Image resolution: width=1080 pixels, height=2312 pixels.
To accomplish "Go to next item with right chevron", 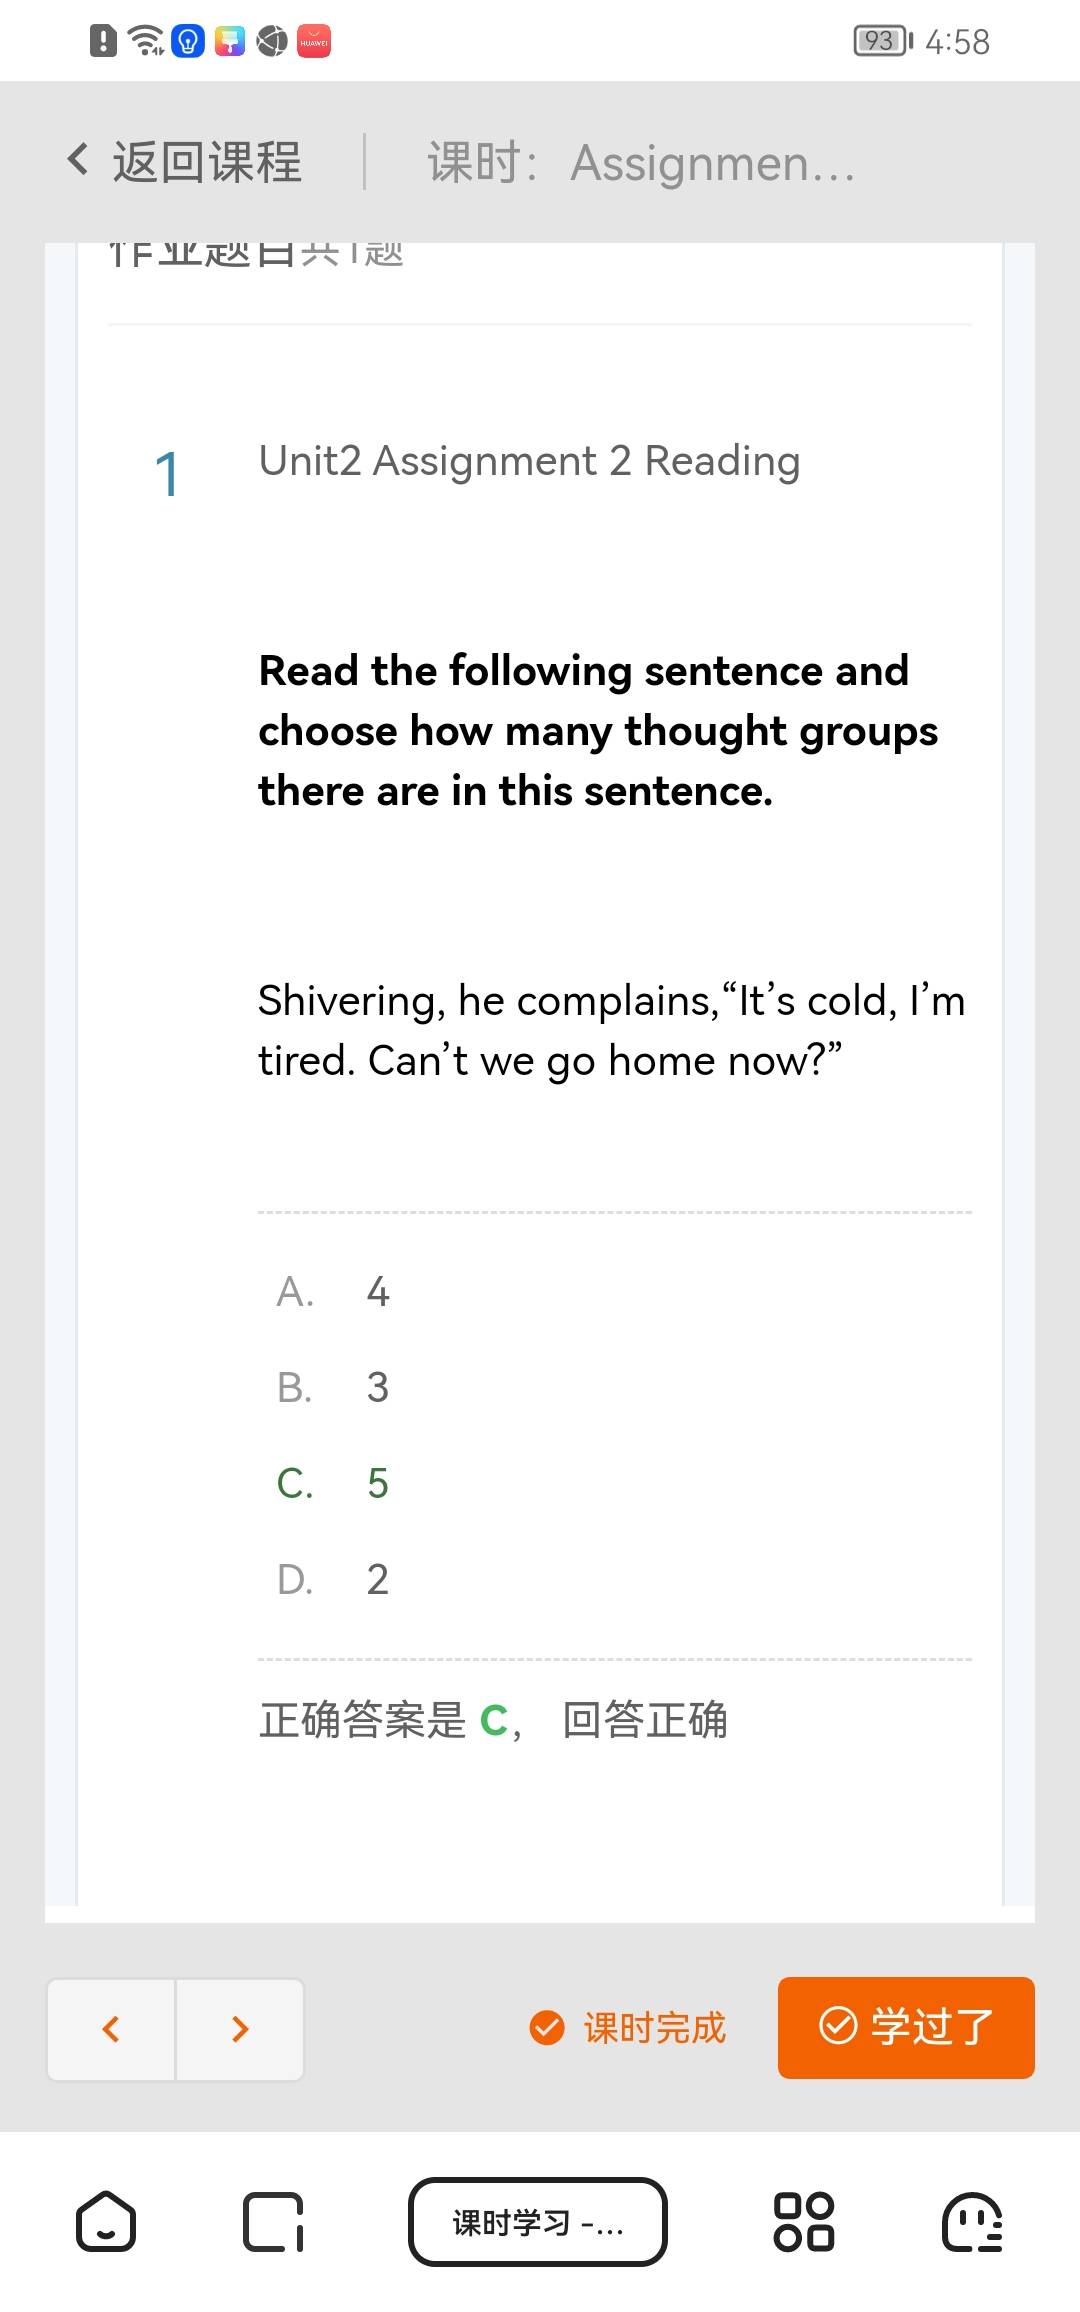I will click(240, 2028).
